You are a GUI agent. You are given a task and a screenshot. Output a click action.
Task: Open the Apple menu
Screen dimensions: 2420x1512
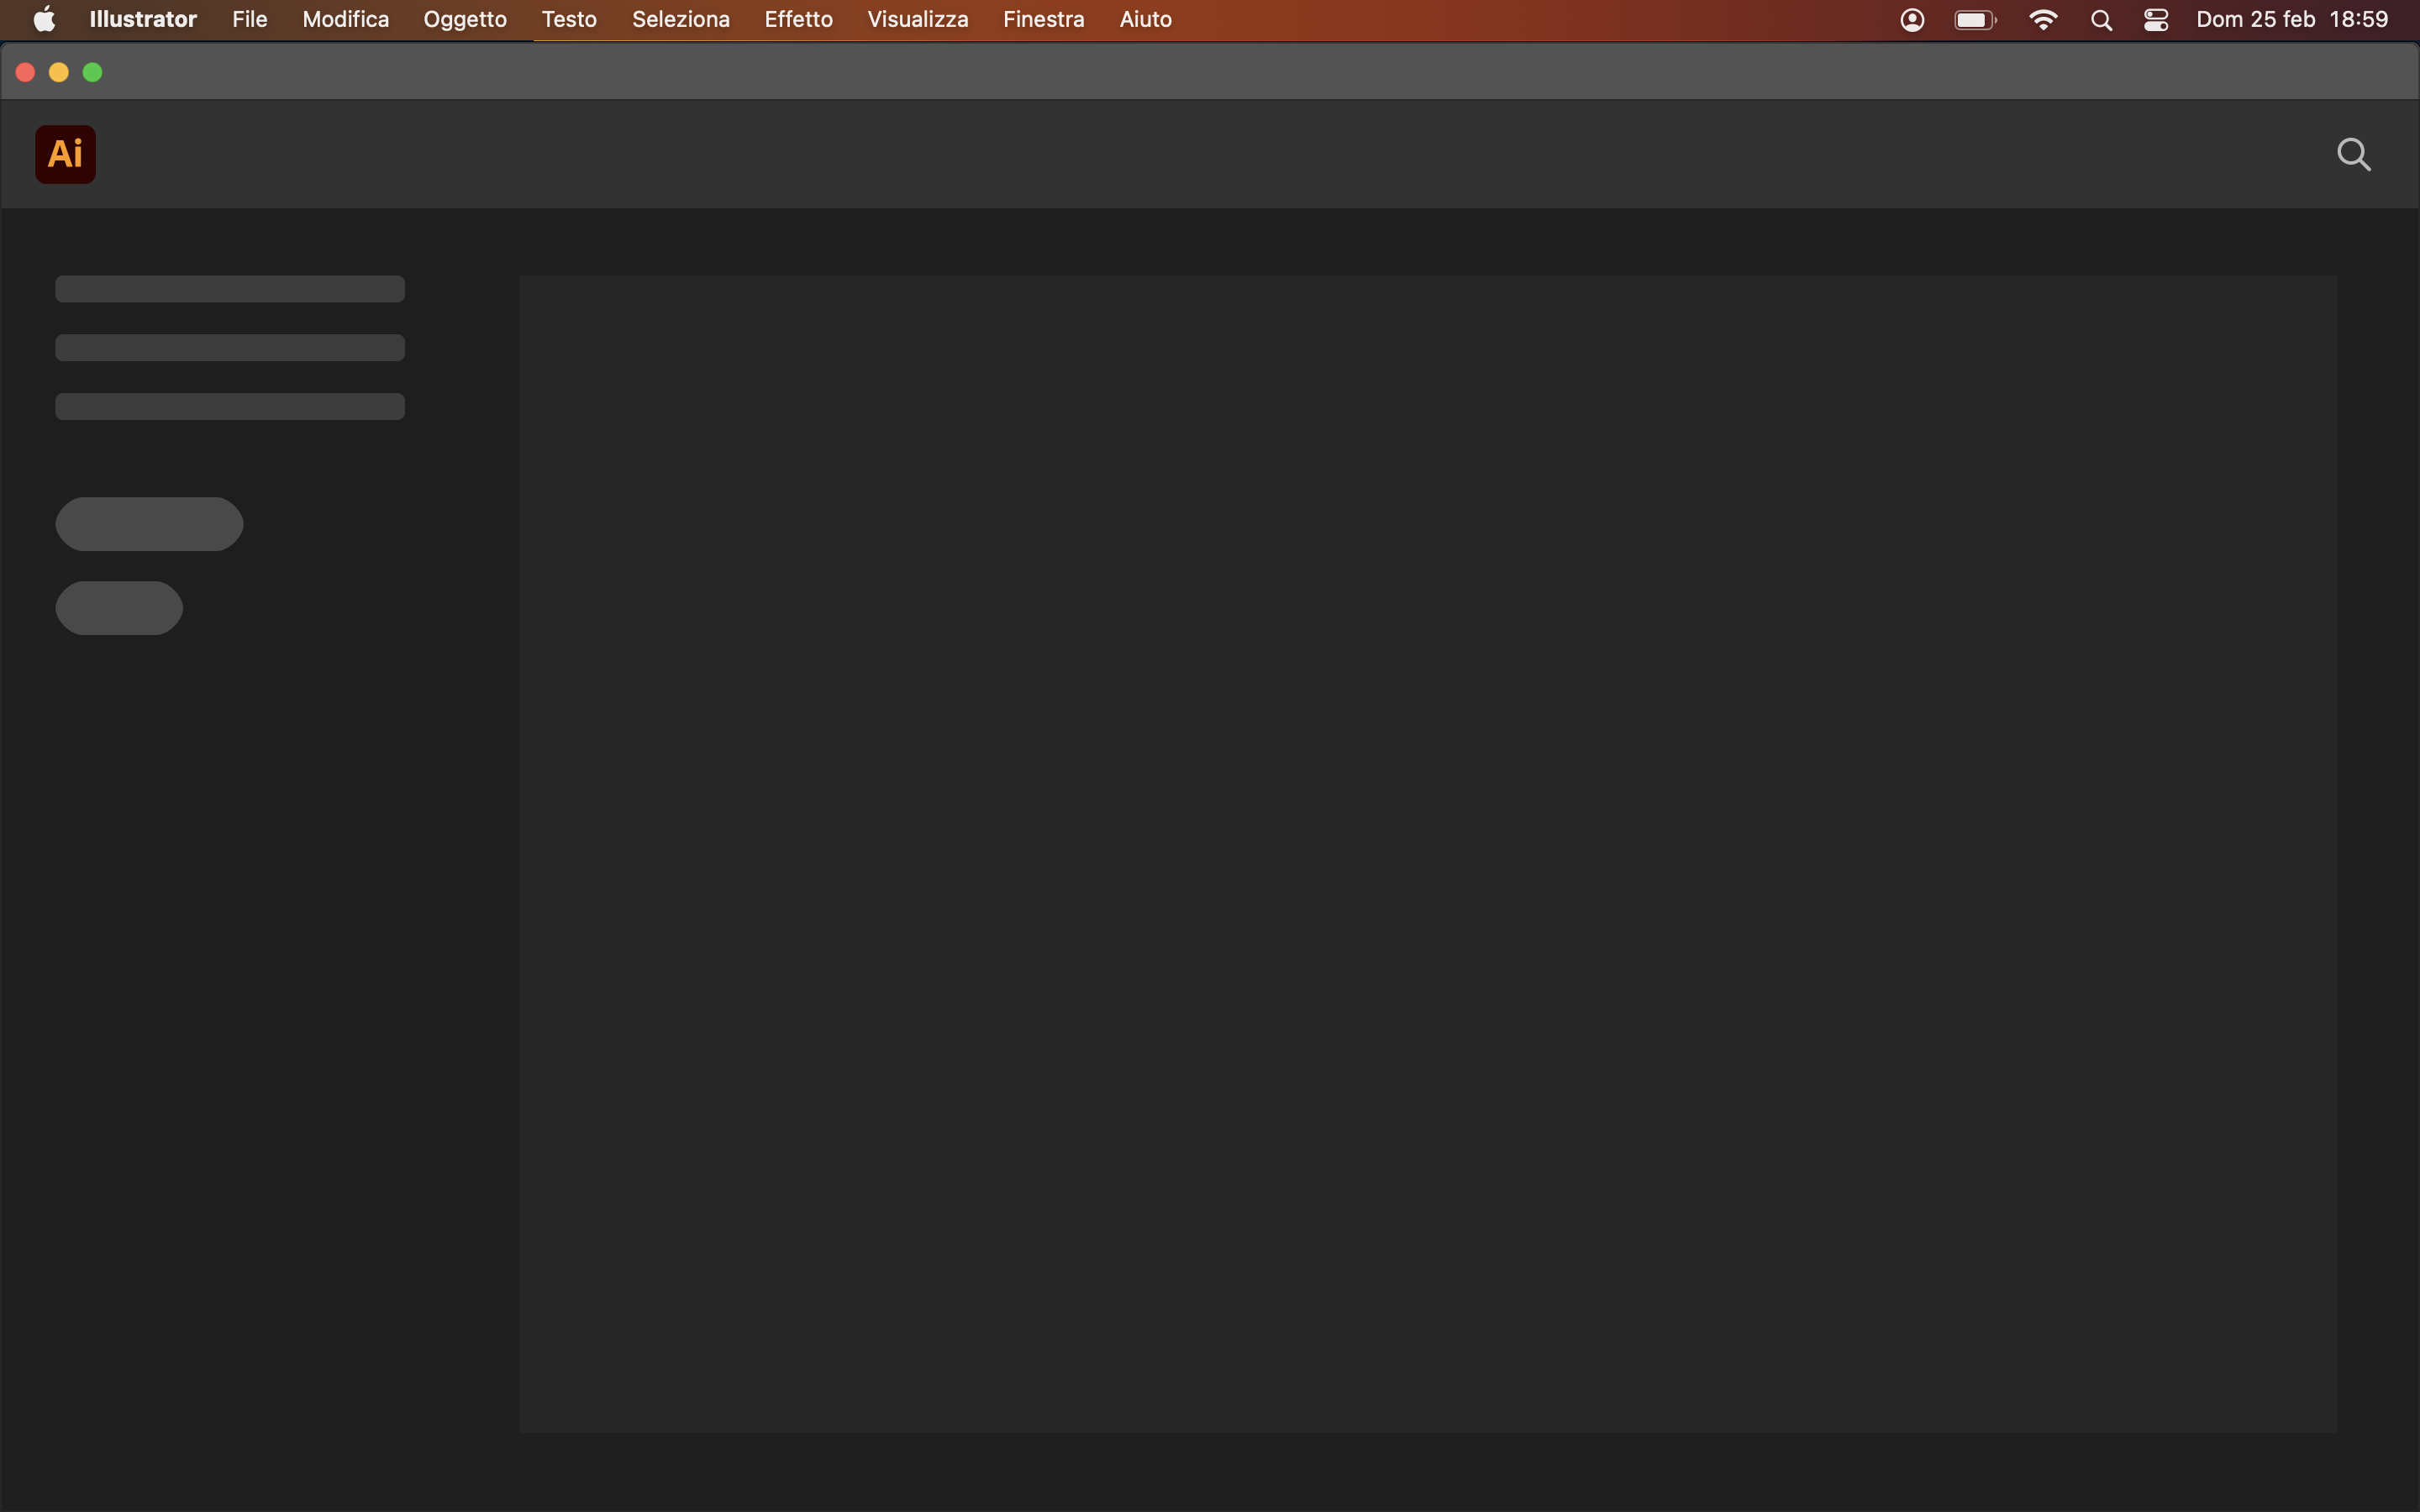[x=44, y=19]
